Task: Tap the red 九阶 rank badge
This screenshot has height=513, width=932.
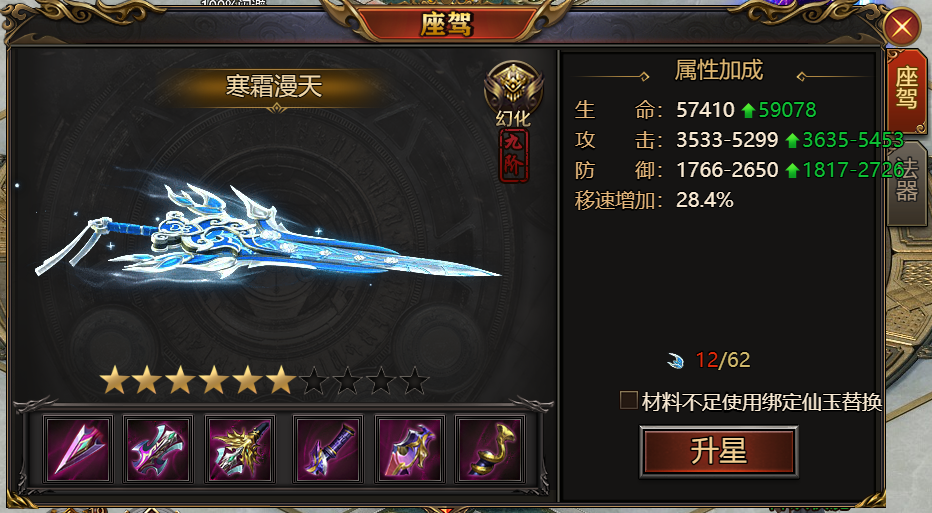Action: (514, 156)
